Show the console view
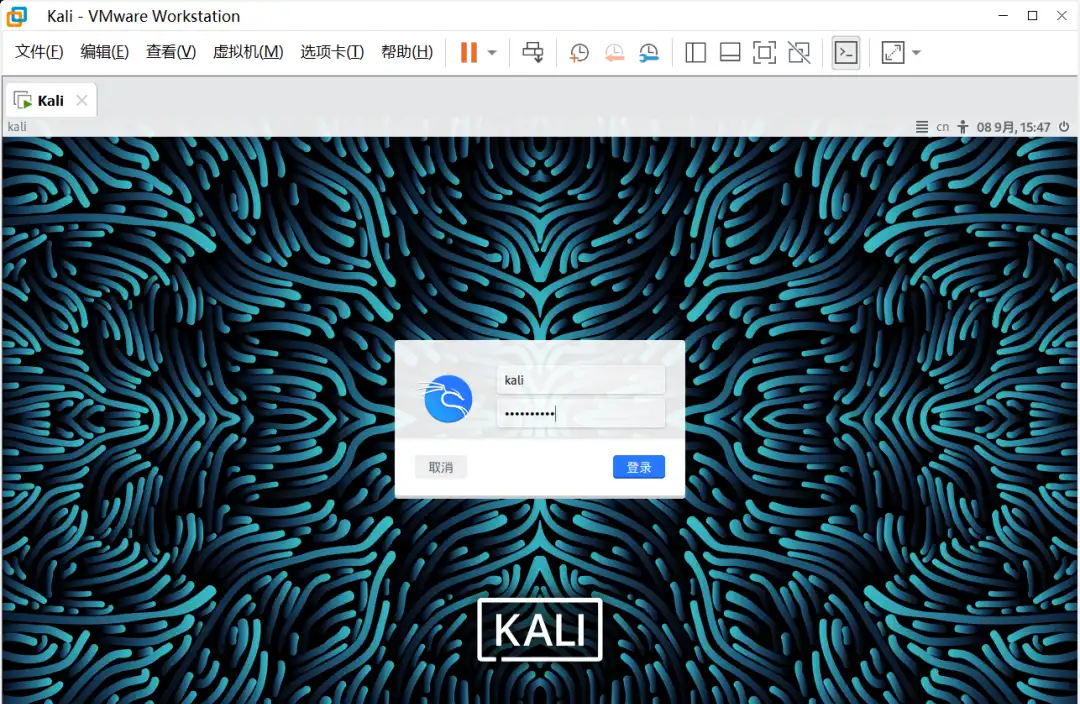 pyautogui.click(x=846, y=53)
